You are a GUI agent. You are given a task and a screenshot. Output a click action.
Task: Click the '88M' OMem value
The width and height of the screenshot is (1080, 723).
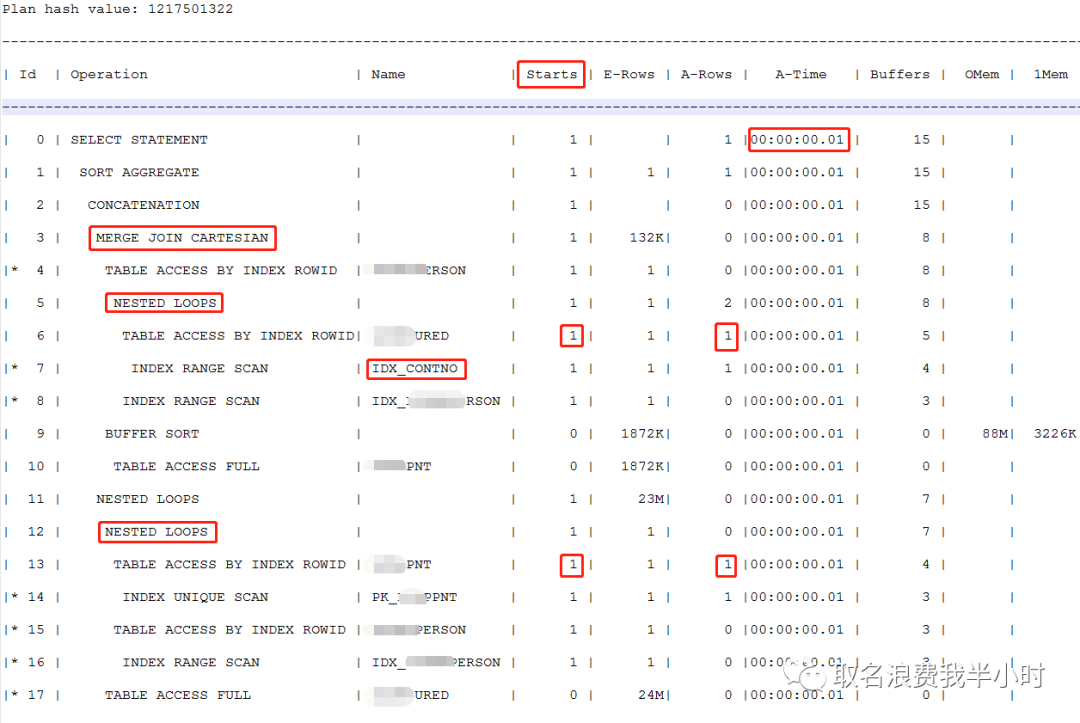point(995,434)
